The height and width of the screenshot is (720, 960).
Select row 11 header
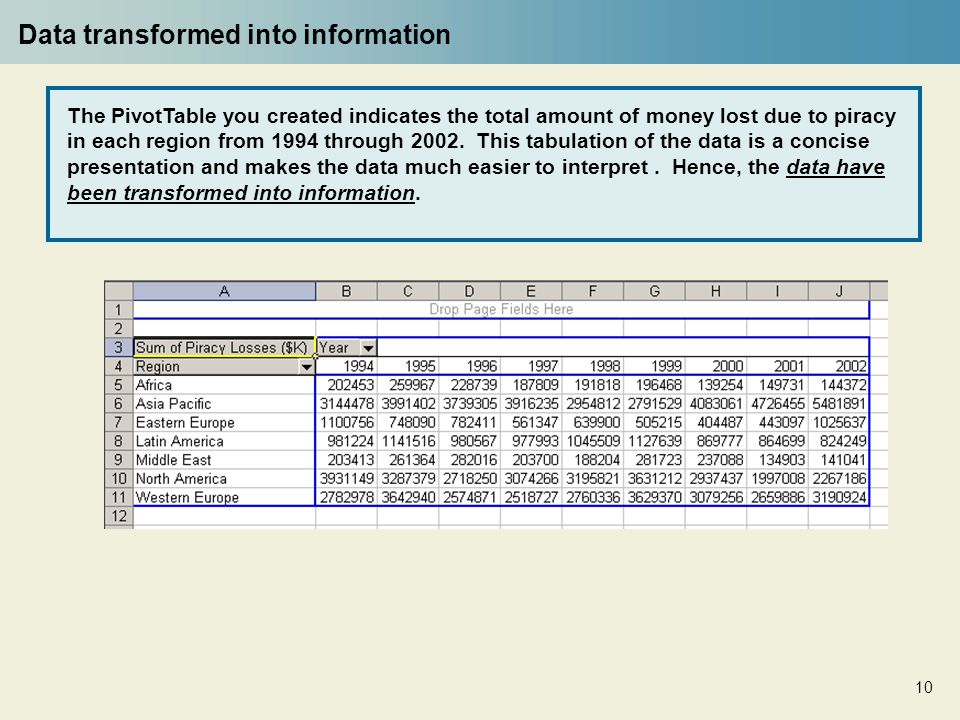click(119, 497)
